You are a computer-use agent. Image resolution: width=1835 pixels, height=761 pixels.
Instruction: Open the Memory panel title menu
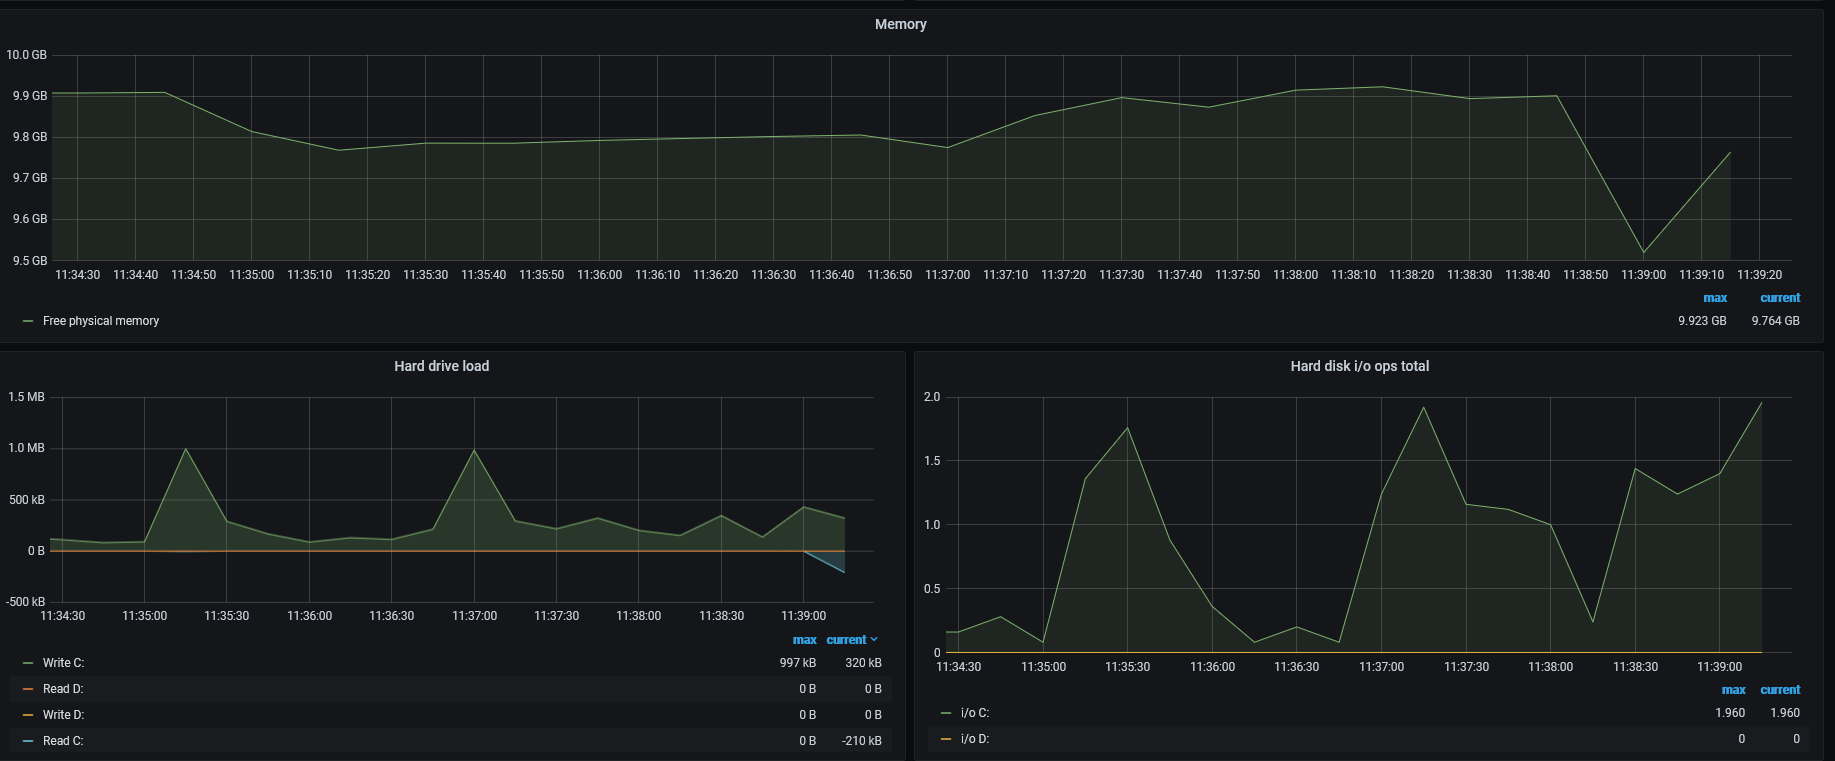[x=900, y=24]
